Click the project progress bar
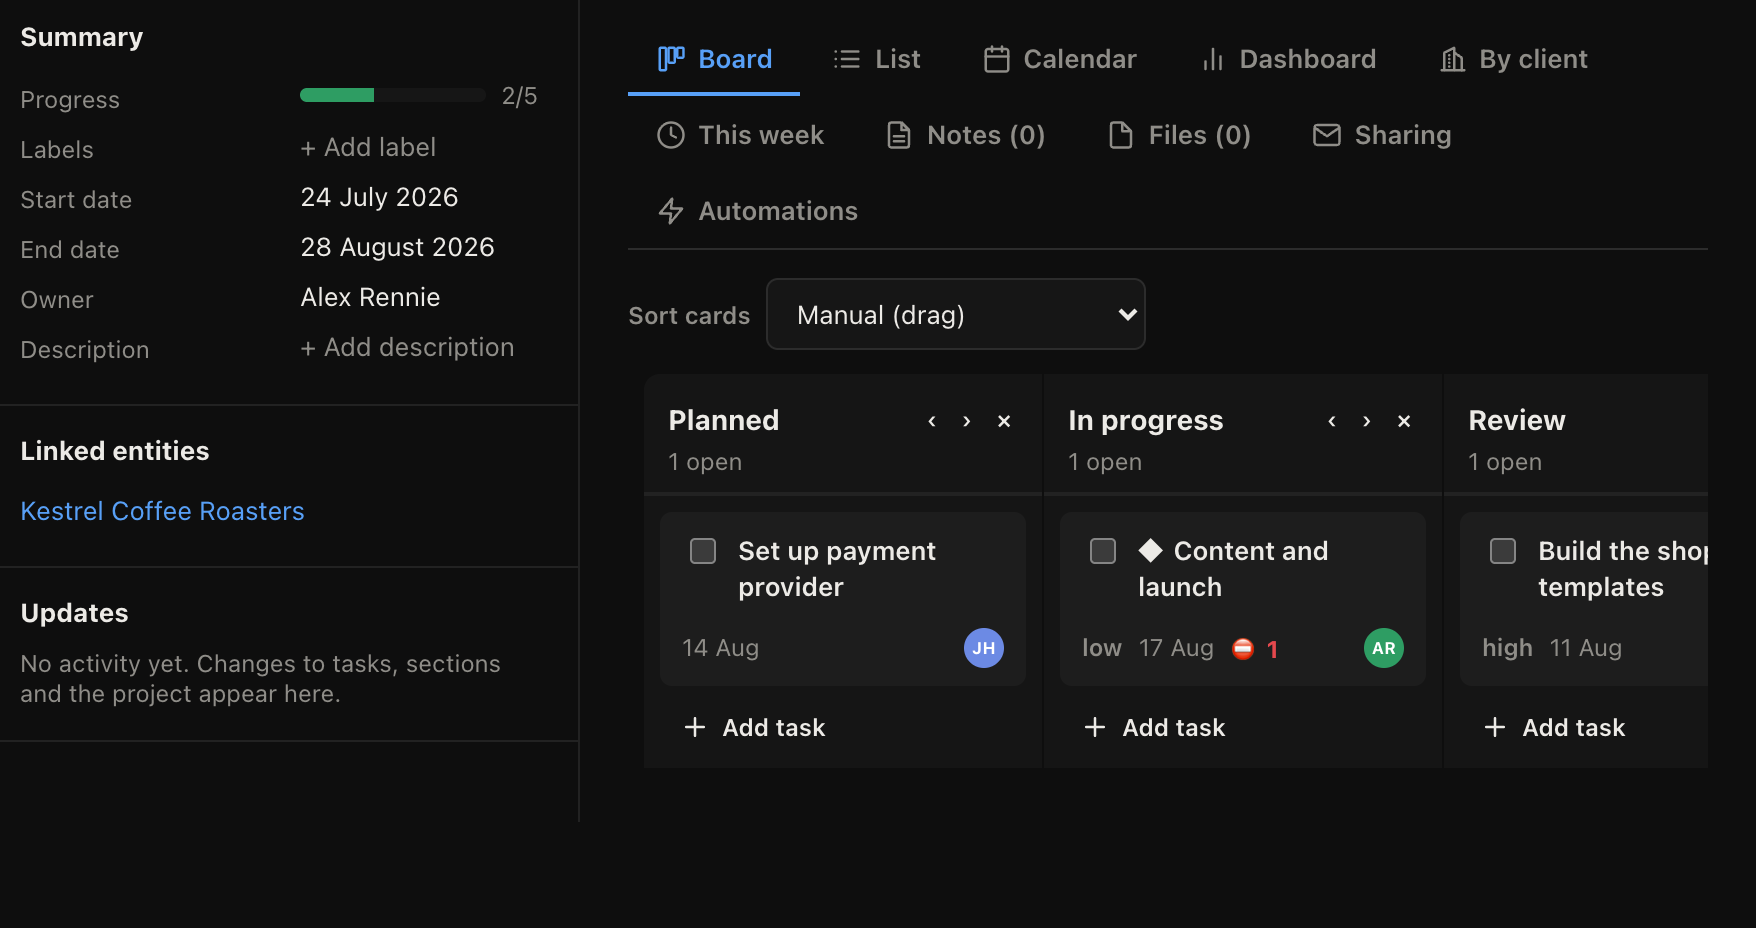The width and height of the screenshot is (1756, 928). (393, 95)
